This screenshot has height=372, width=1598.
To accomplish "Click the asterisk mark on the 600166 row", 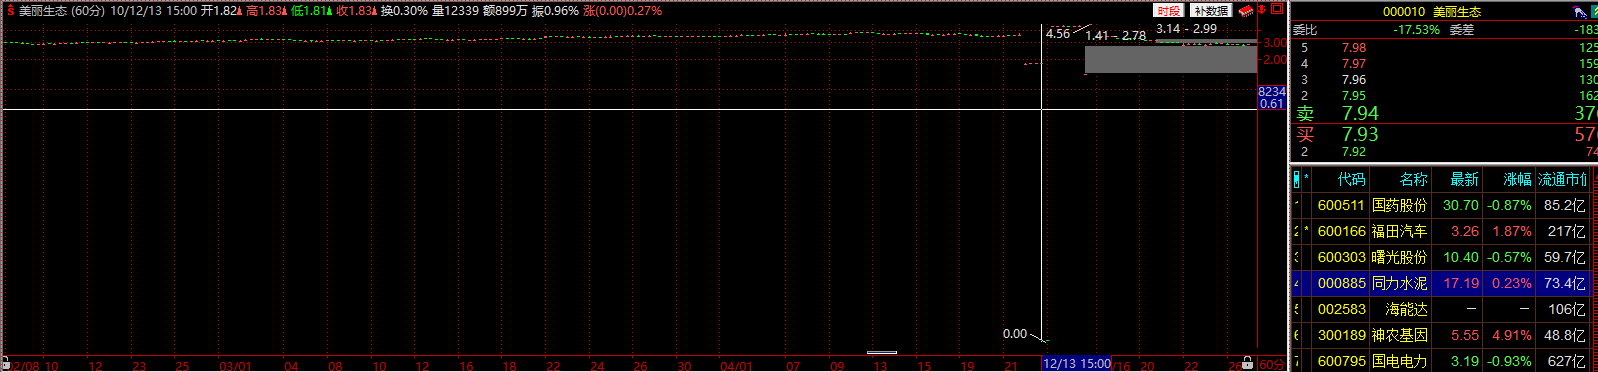I will (x=1306, y=231).
